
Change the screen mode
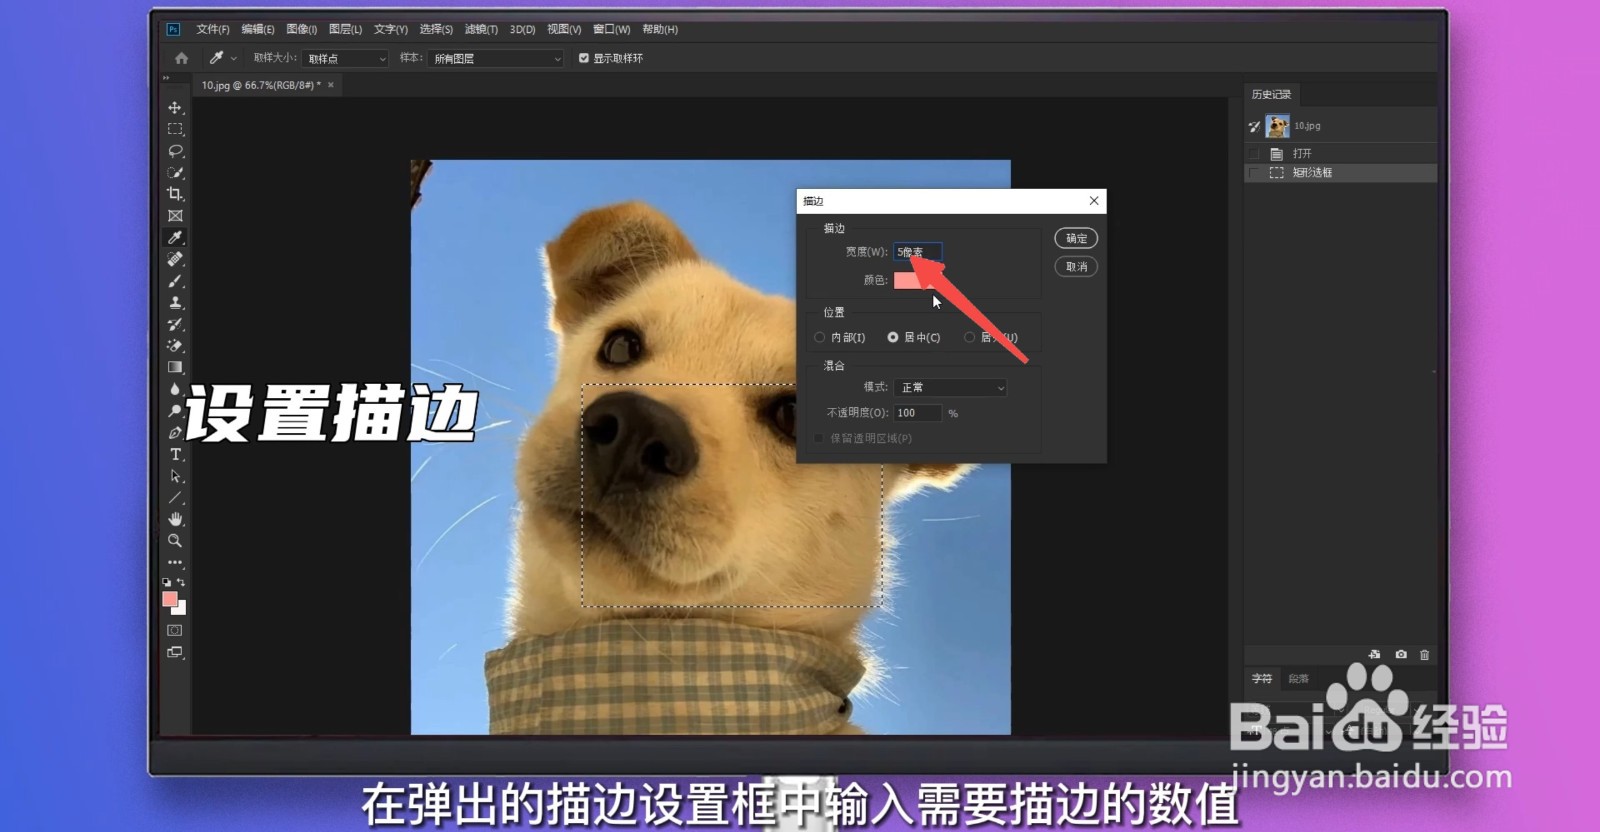pos(175,652)
